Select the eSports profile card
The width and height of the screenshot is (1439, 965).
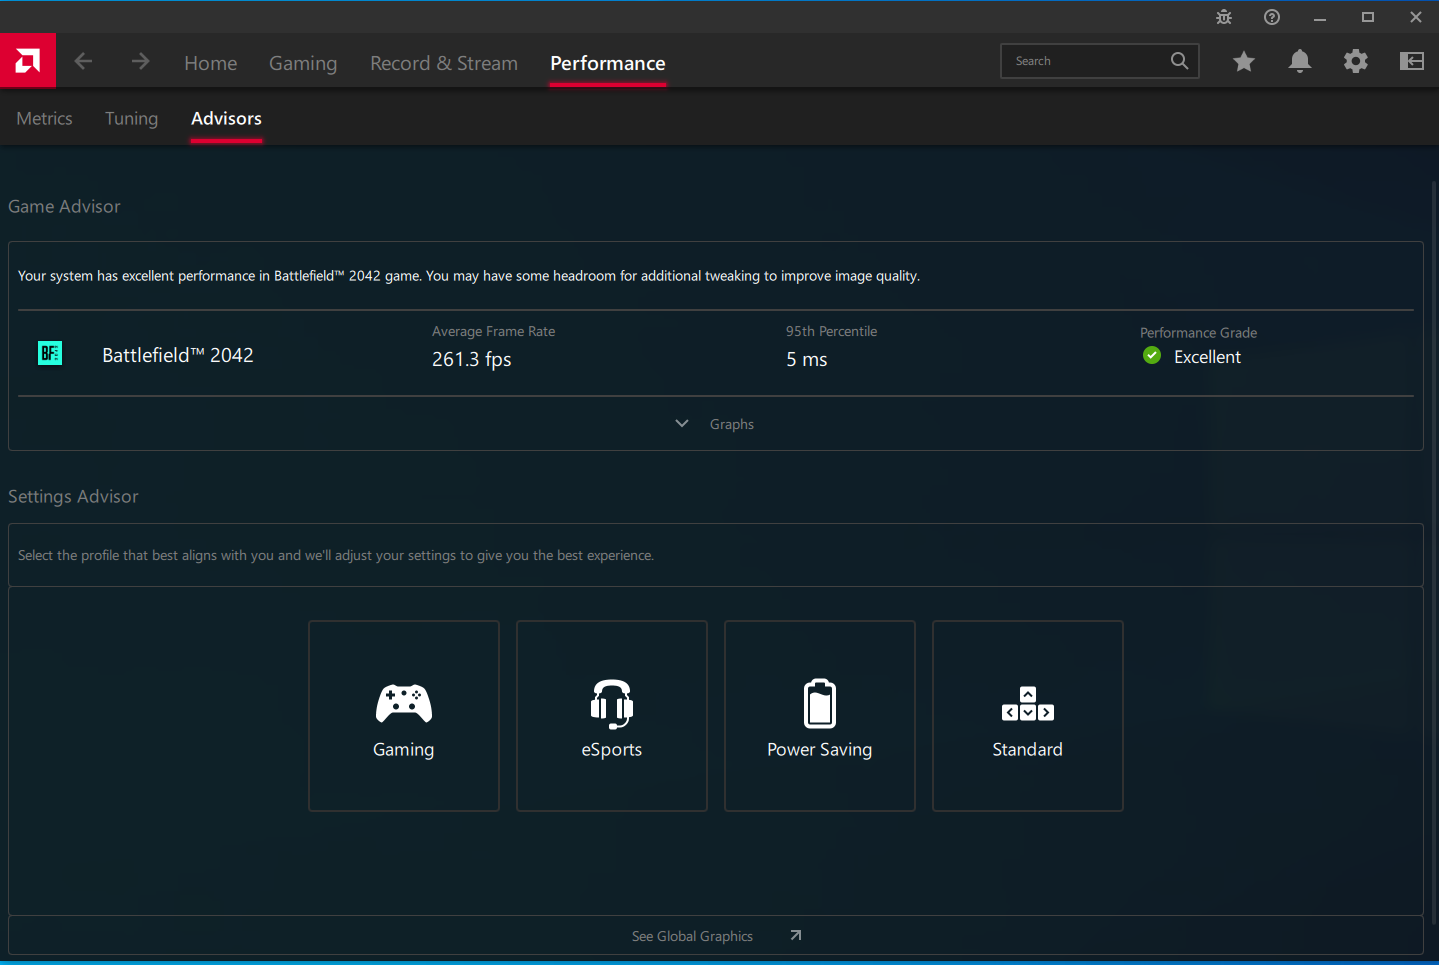tap(612, 716)
